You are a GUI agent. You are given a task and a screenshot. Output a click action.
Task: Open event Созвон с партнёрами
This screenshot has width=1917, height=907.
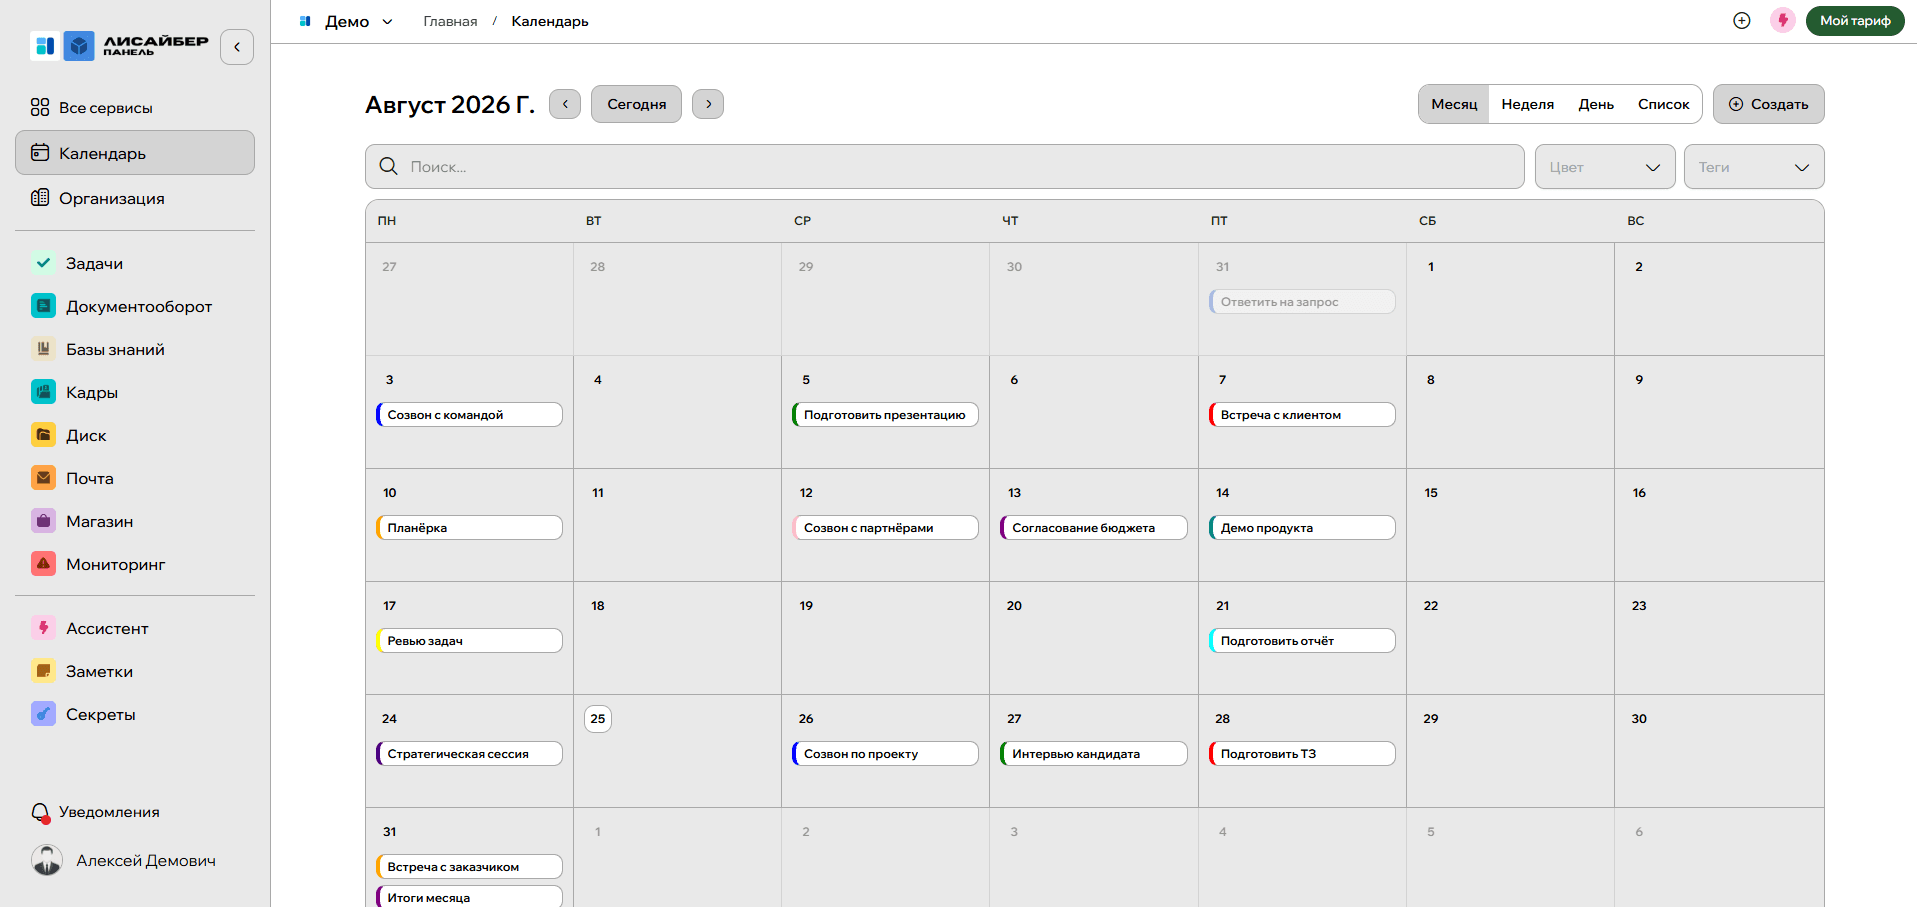pyautogui.click(x=885, y=528)
